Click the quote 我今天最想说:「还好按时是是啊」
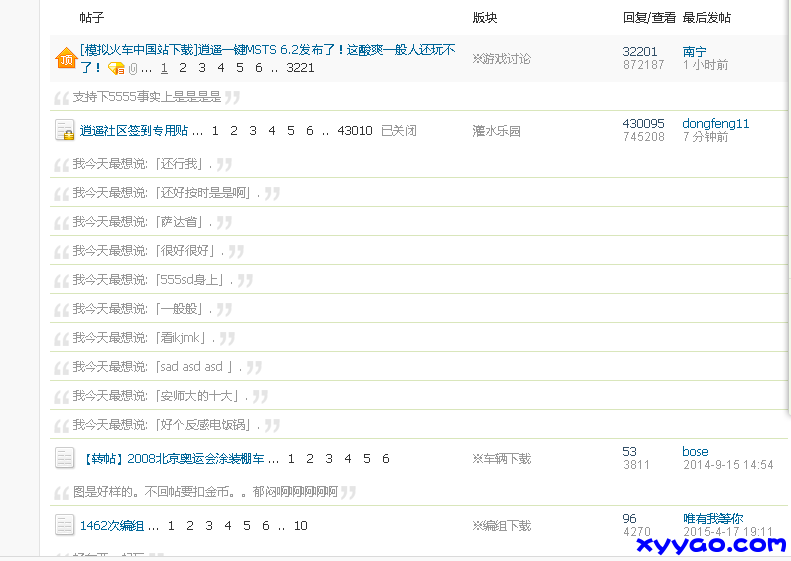The height and width of the screenshot is (561, 791). [166, 193]
